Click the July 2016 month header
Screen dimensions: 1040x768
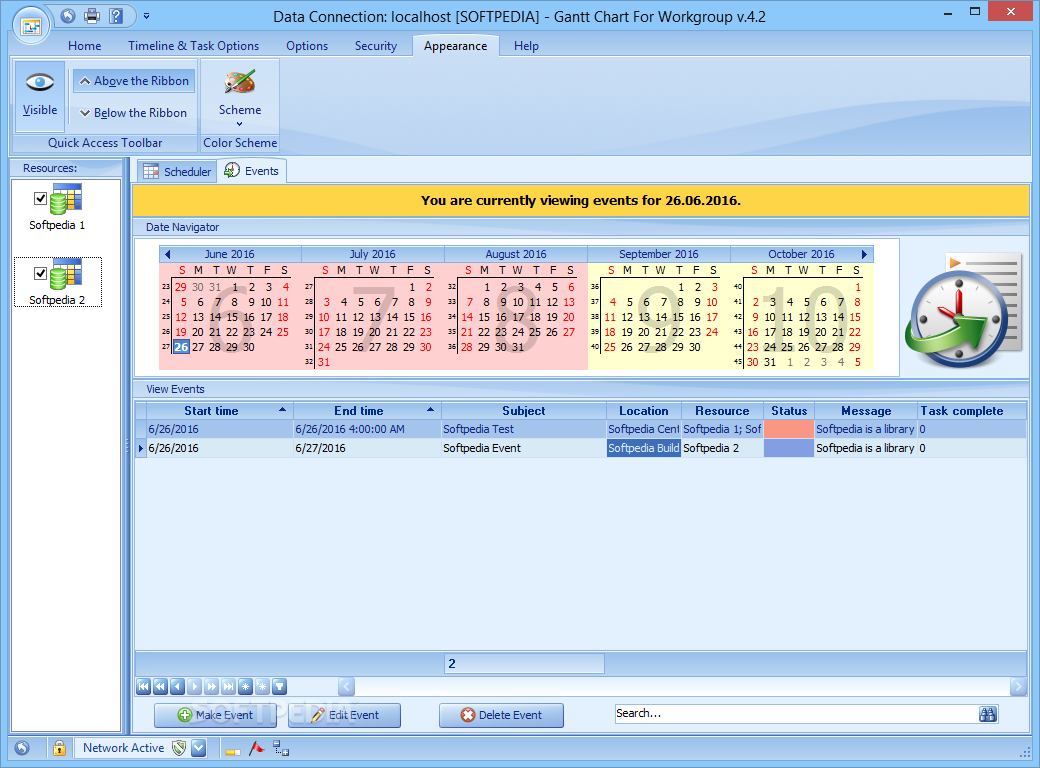click(372, 254)
